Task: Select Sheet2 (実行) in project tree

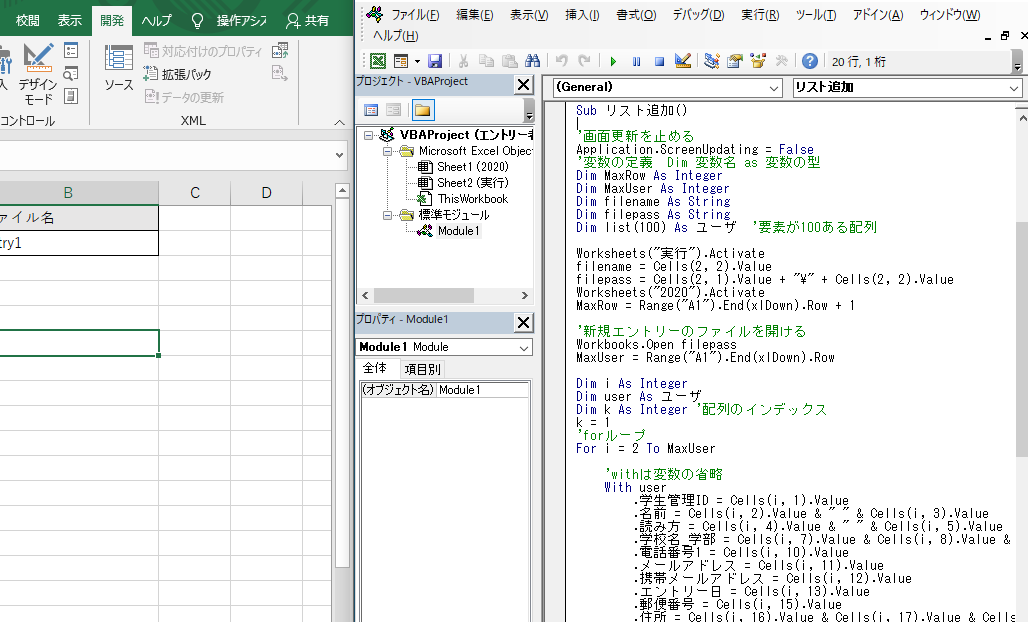Action: 473,183
